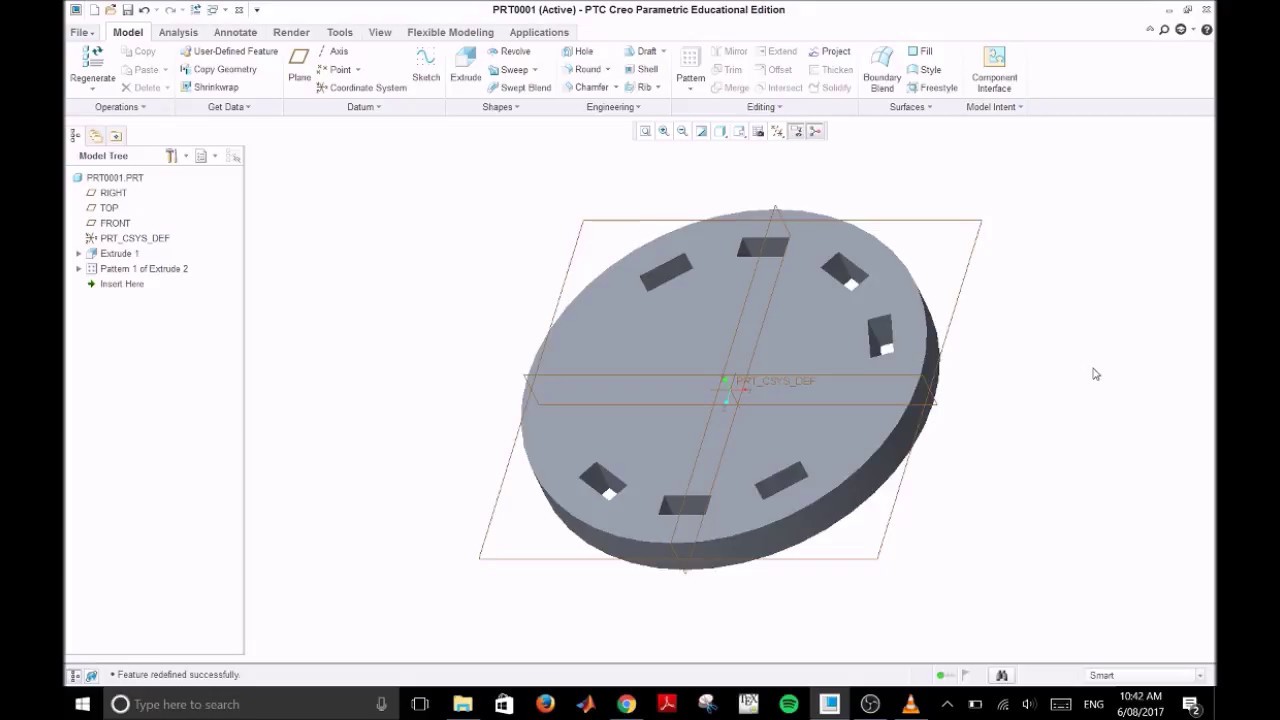
Task: Open the Model Tree settings tool
Action: coord(171,156)
